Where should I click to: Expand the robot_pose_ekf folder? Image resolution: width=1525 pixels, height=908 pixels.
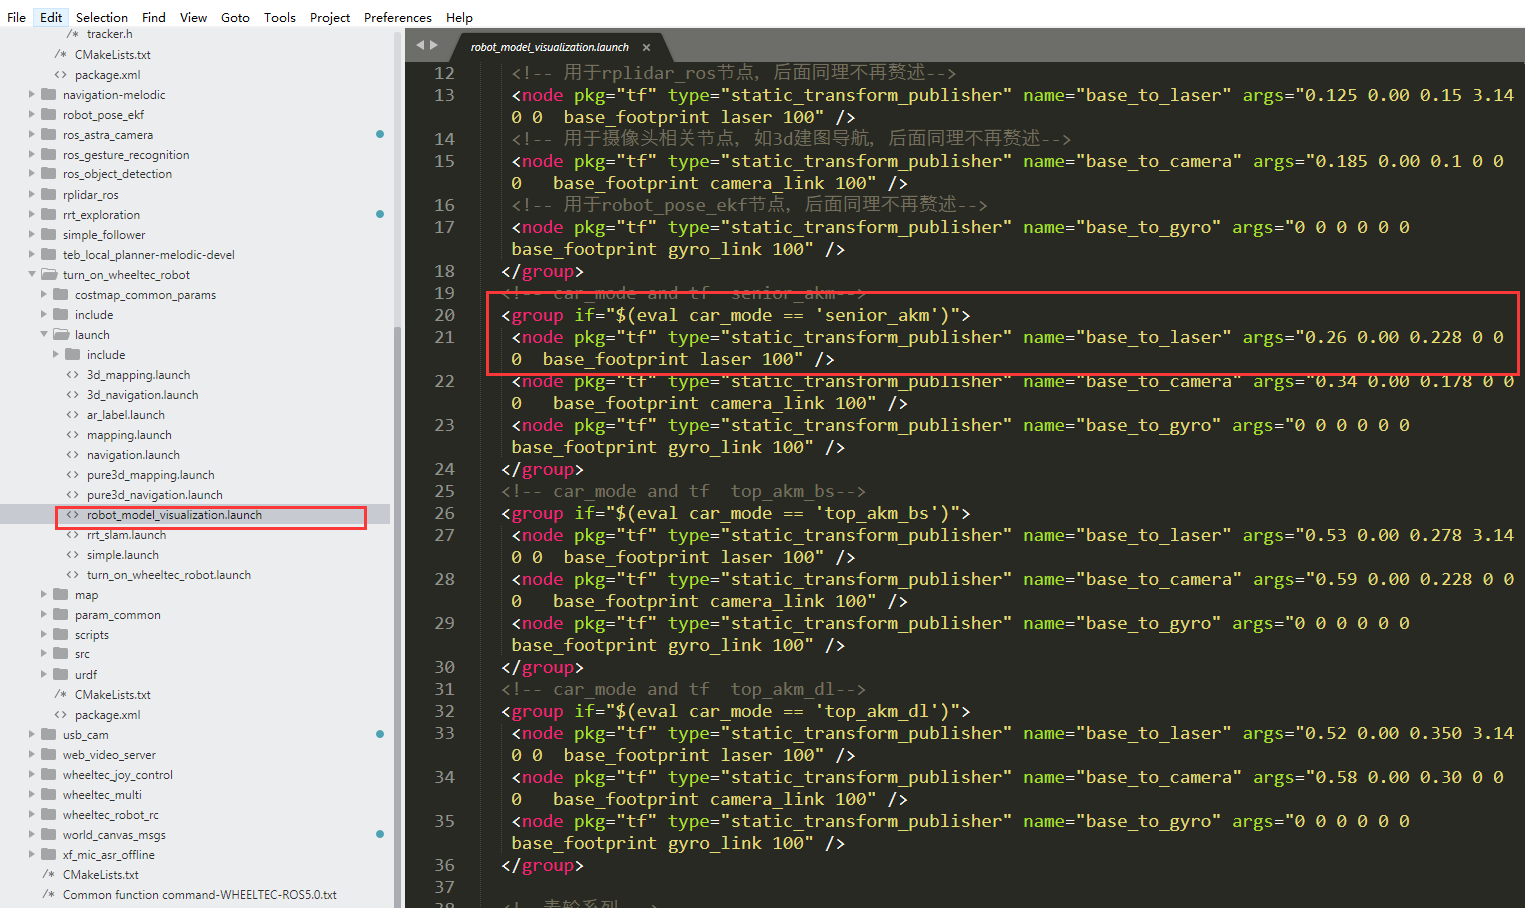click(x=32, y=114)
